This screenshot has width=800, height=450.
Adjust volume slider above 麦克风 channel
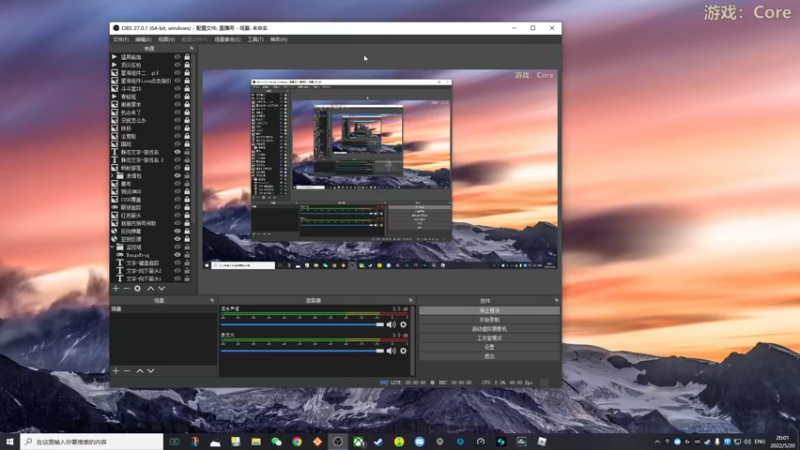(302, 324)
